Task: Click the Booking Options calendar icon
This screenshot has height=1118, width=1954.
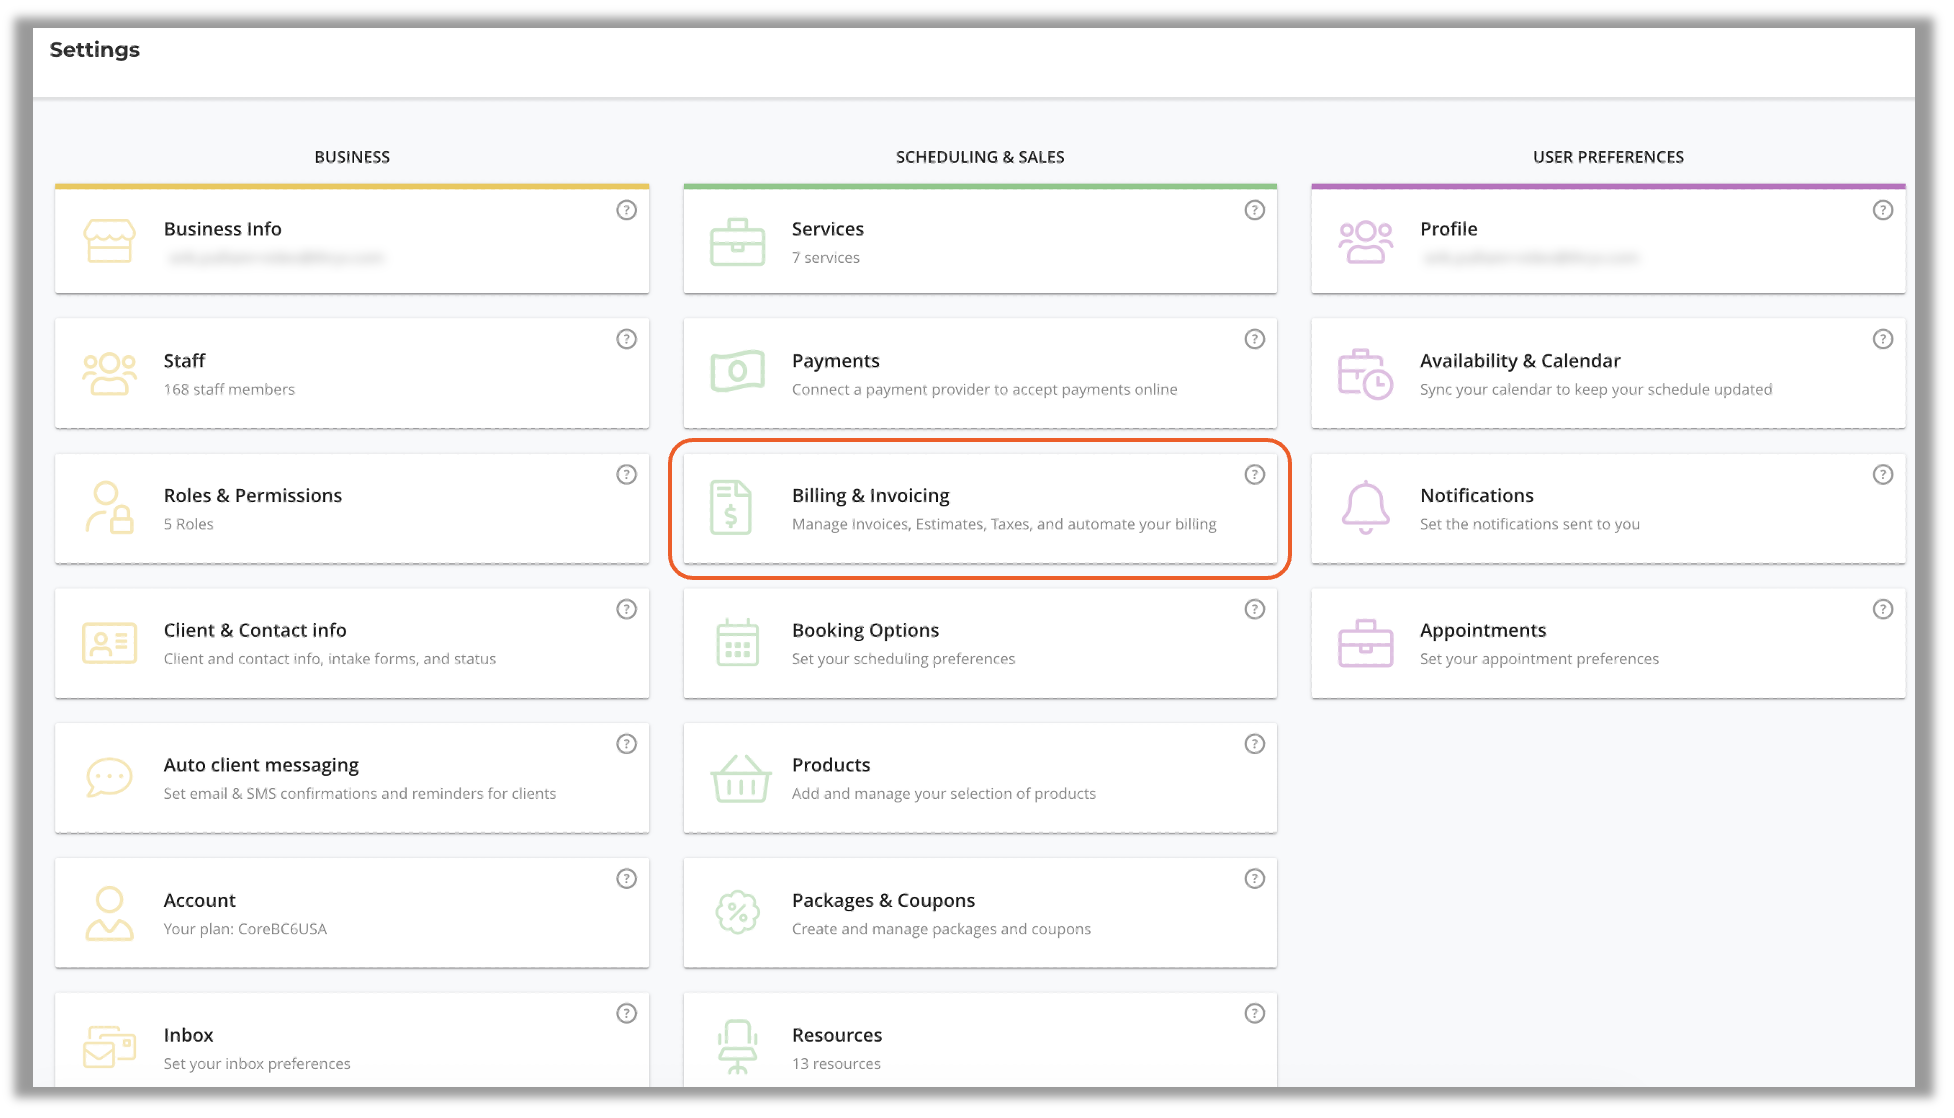Action: click(x=737, y=642)
